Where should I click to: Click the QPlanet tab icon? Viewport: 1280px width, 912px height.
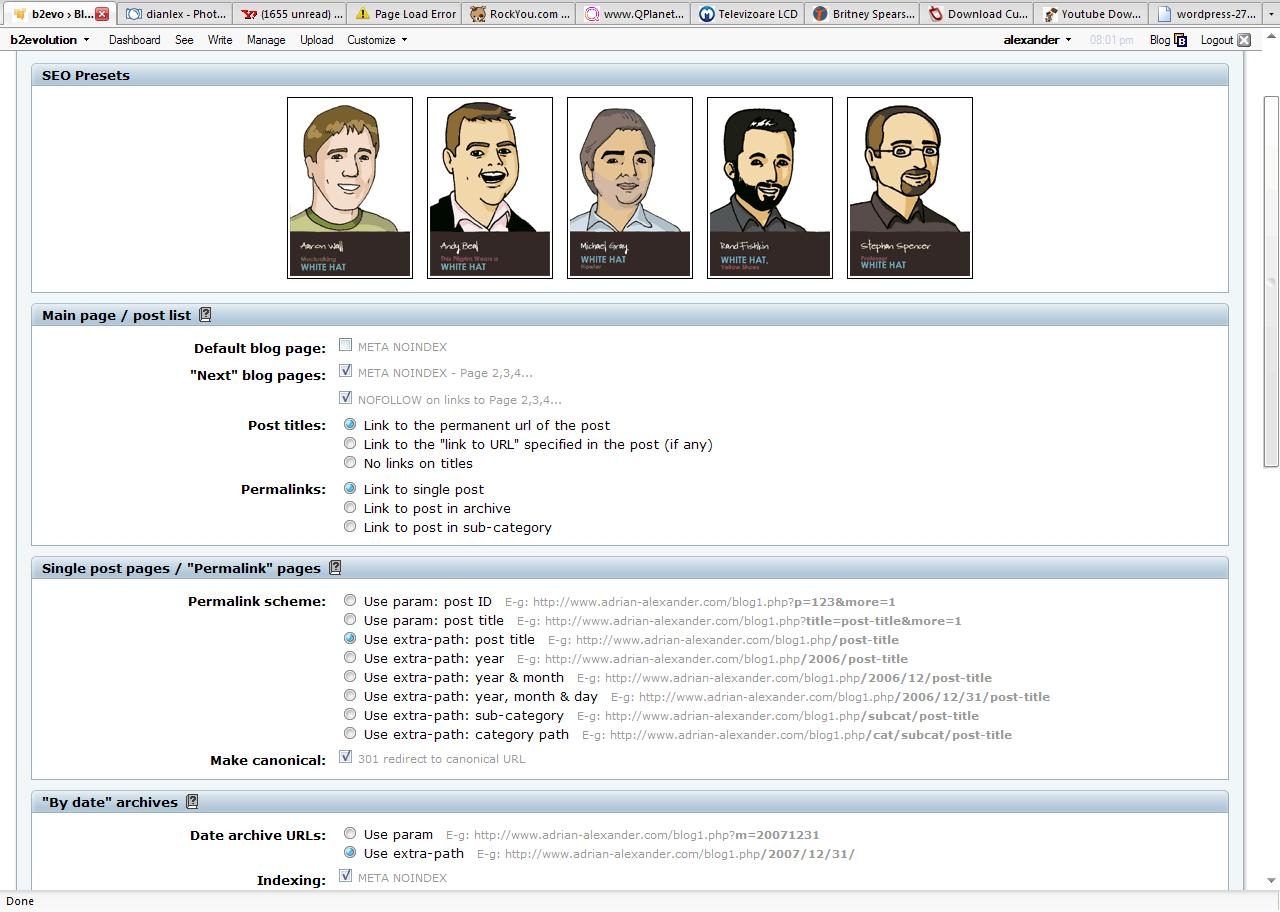[593, 14]
